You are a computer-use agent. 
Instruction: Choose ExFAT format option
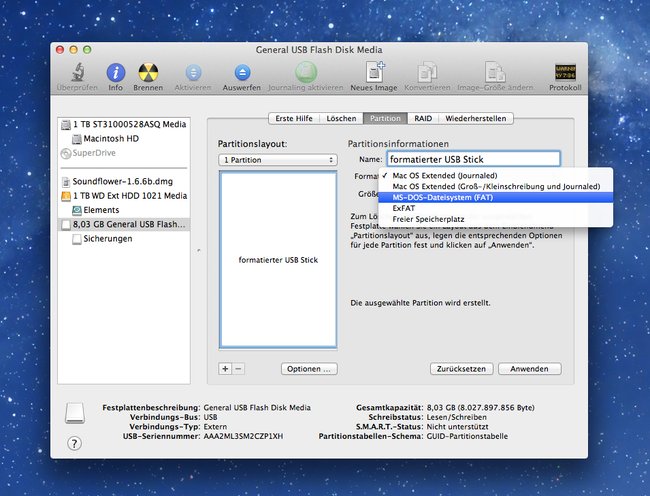[x=496, y=208]
